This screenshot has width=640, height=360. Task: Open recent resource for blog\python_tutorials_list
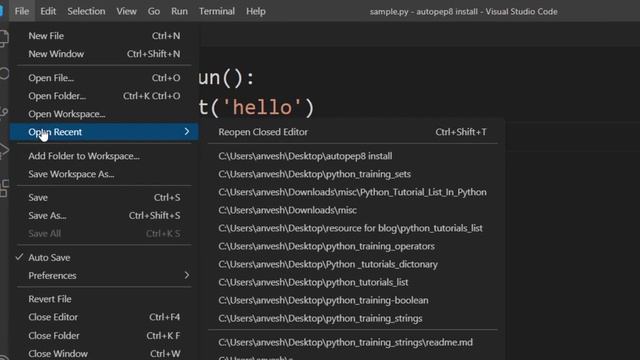tap(353, 228)
